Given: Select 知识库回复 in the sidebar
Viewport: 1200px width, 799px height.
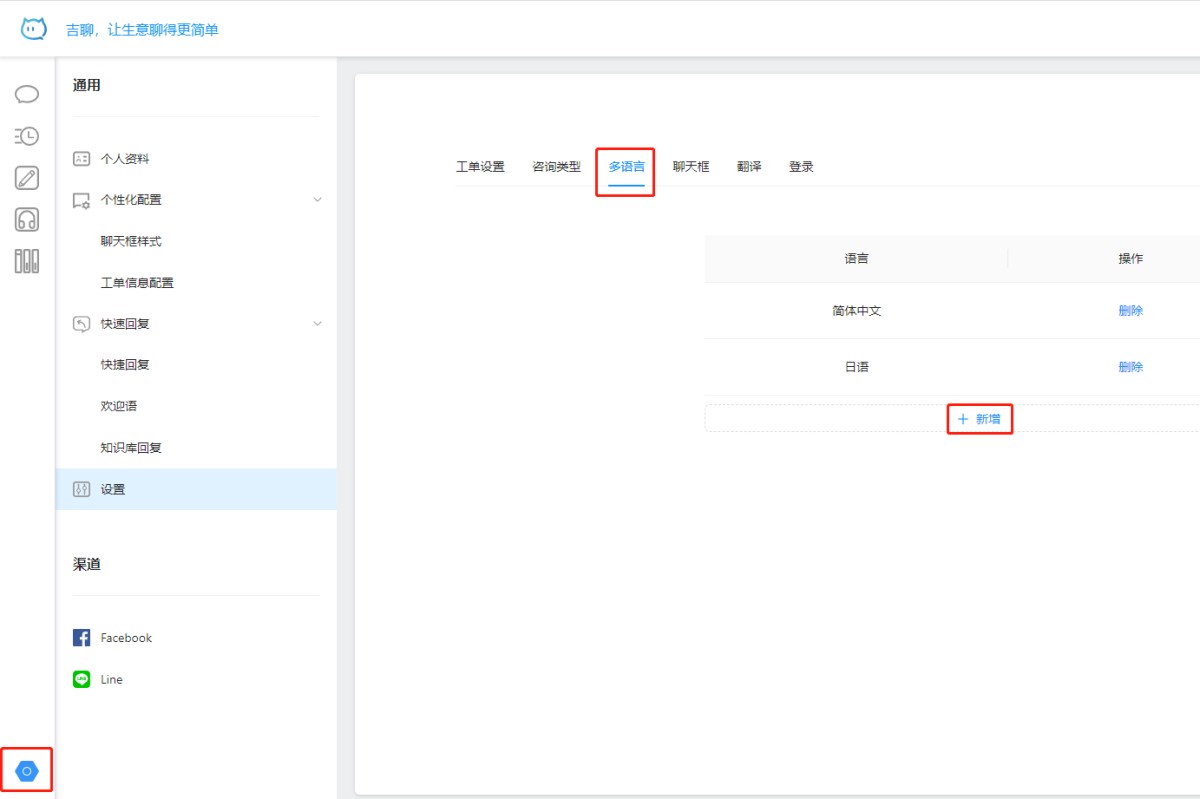Looking at the screenshot, I should pyautogui.click(x=131, y=448).
